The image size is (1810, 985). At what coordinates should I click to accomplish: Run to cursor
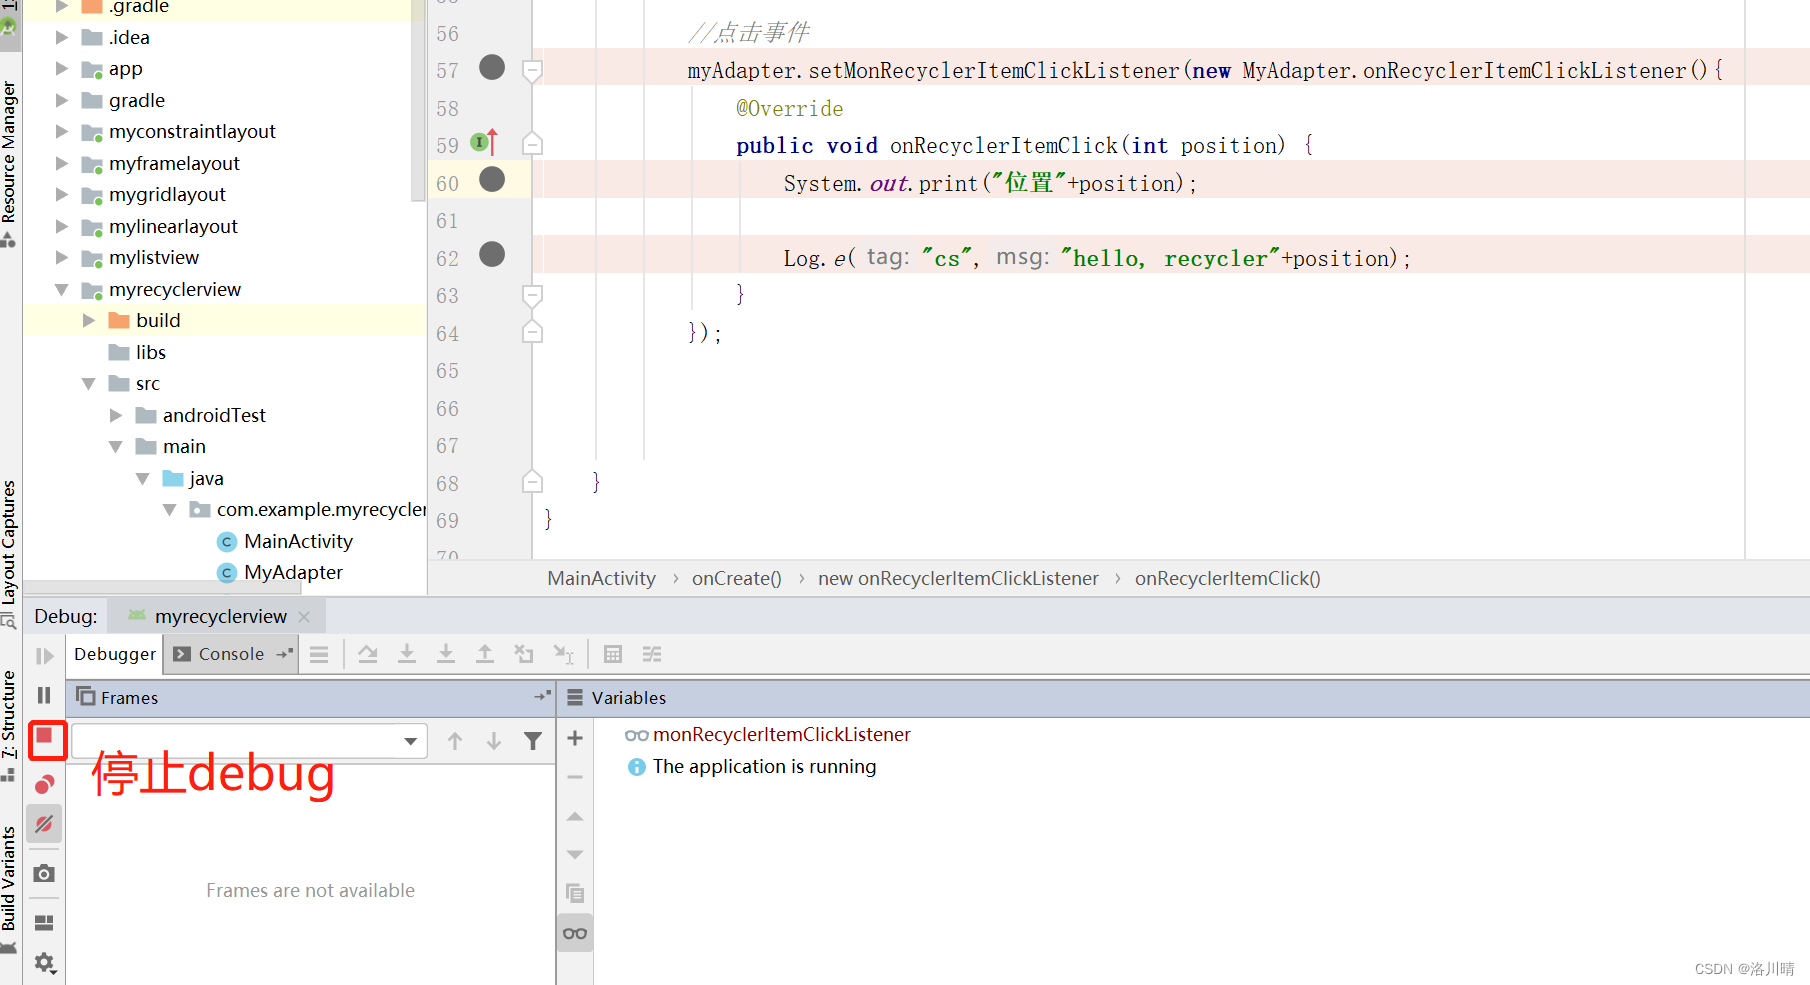click(x=564, y=654)
